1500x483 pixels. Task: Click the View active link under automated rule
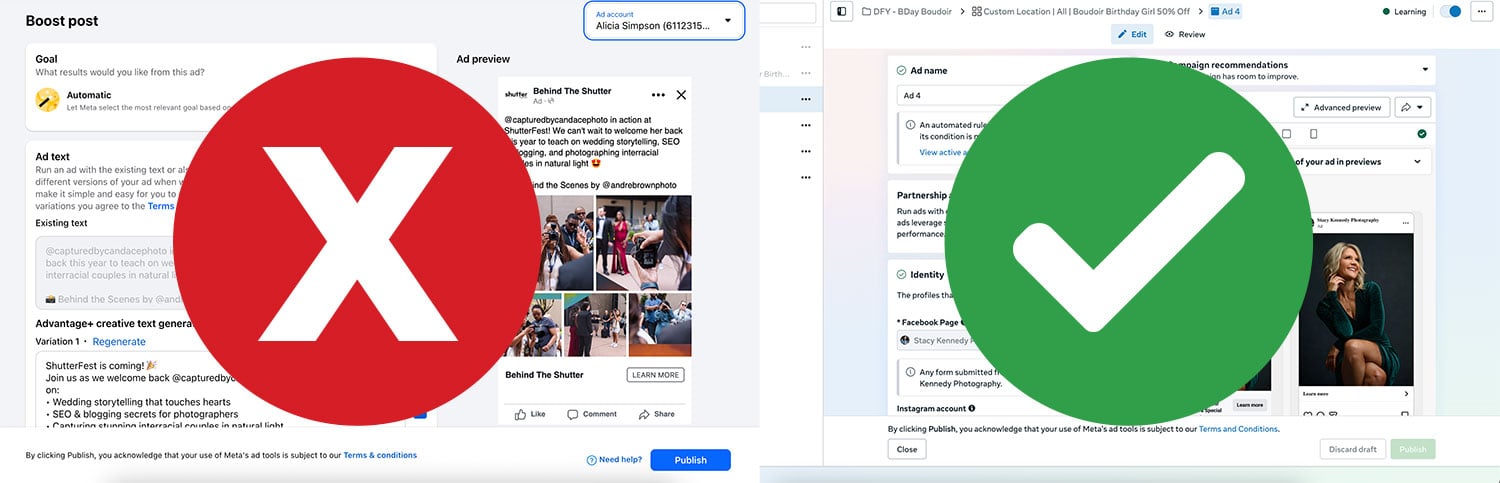943,152
